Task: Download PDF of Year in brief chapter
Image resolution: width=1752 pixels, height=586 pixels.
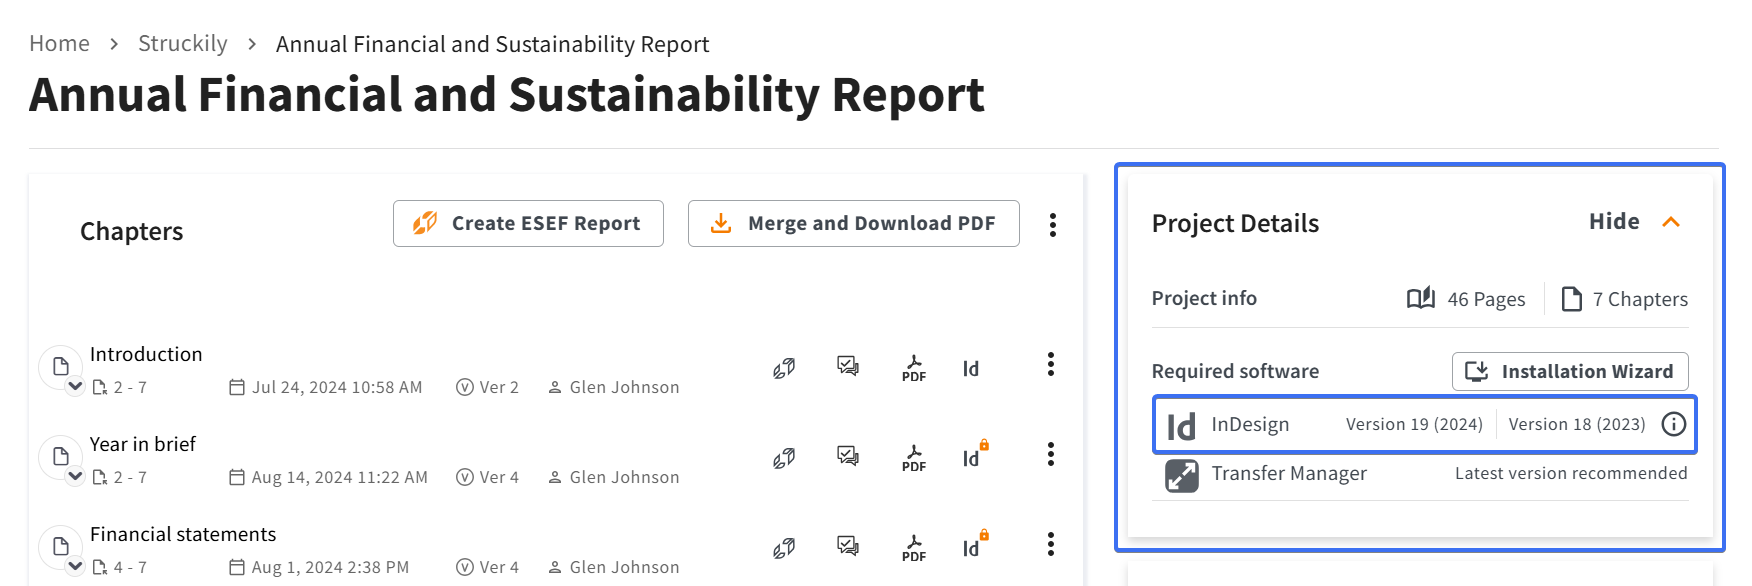Action: coord(914,457)
